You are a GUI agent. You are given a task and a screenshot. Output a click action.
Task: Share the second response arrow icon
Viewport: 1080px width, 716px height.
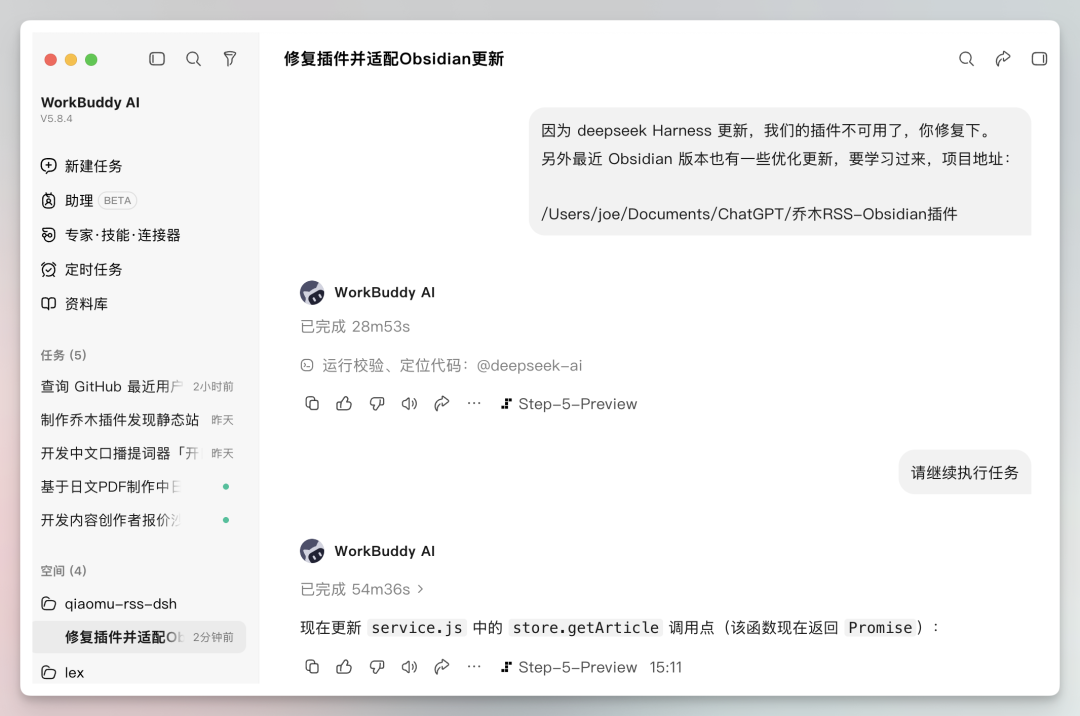[442, 666]
